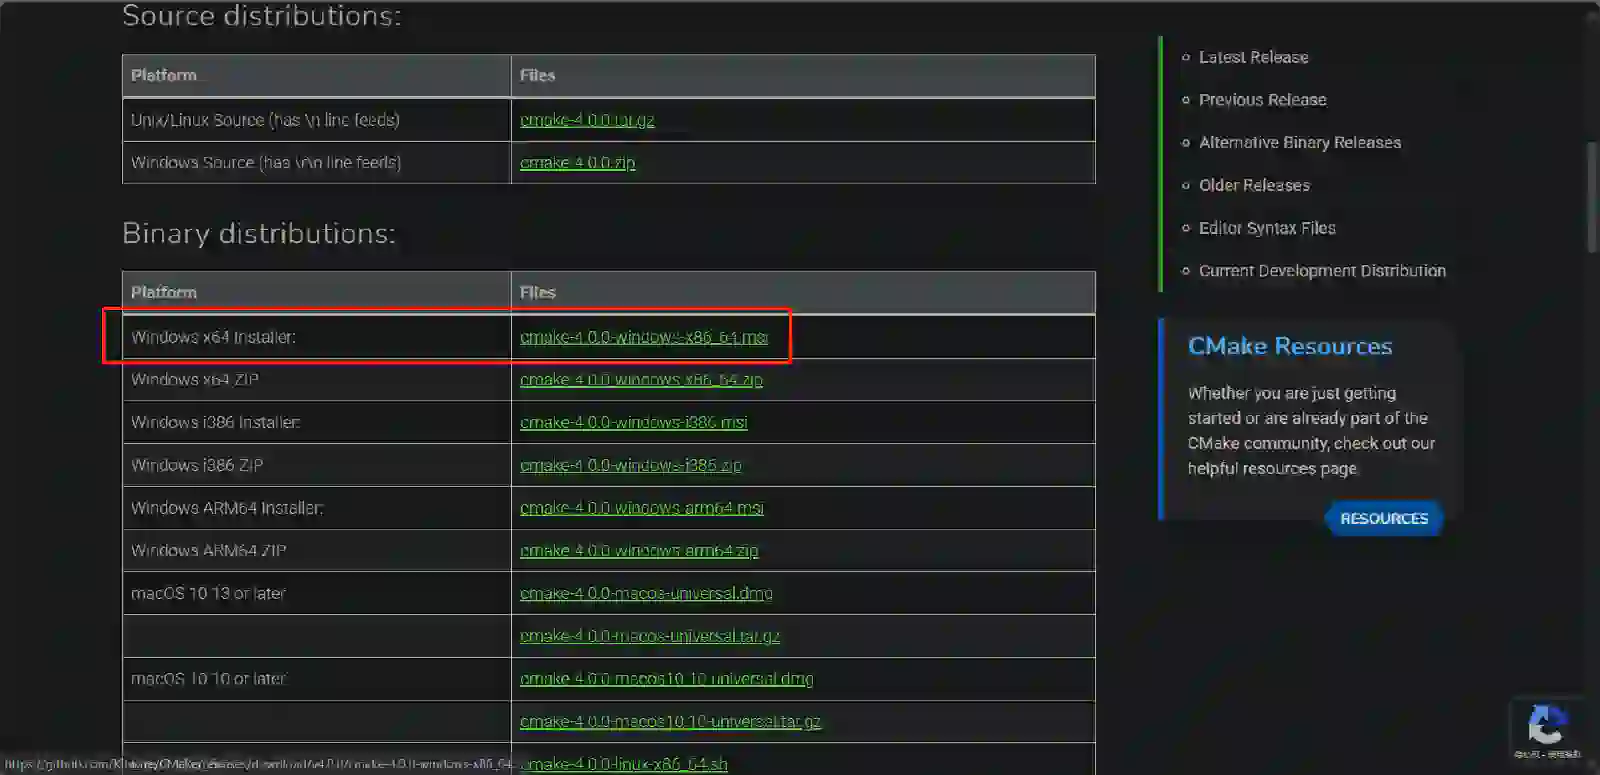
Task: Open Alternative Binary Releases link
Action: coord(1299,143)
